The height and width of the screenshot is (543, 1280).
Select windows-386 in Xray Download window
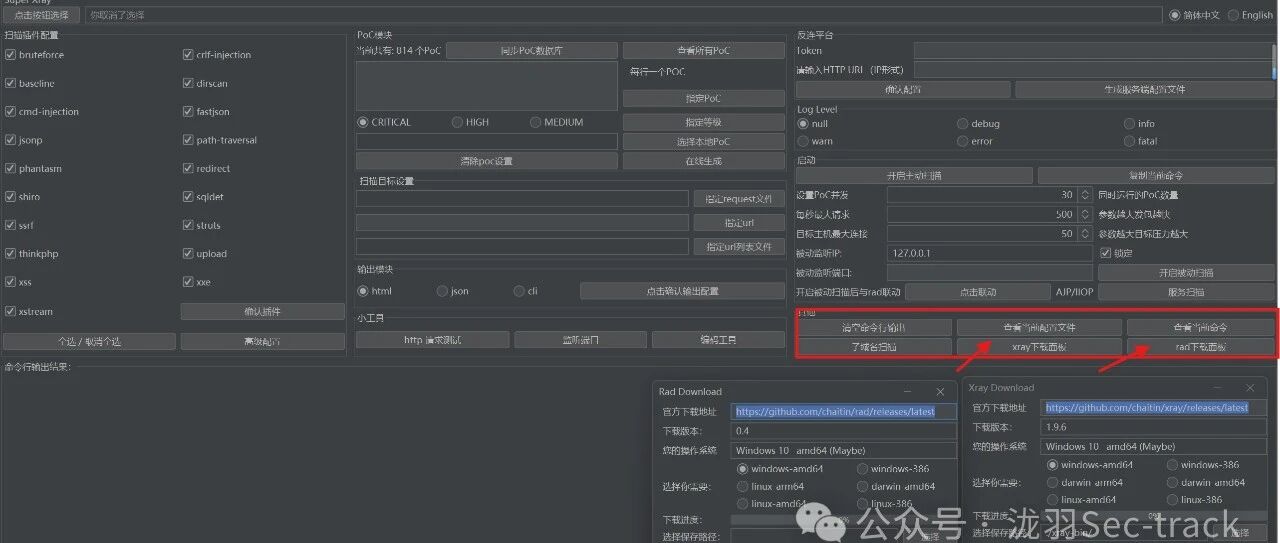(x=1172, y=465)
